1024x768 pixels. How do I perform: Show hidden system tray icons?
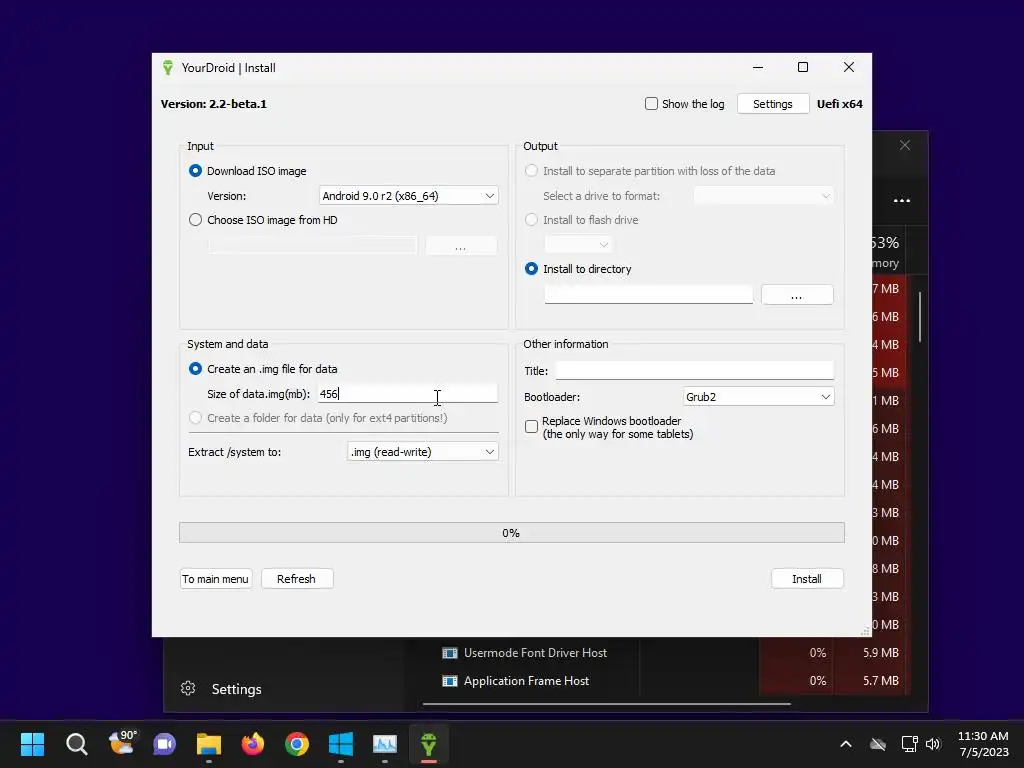[846, 744]
